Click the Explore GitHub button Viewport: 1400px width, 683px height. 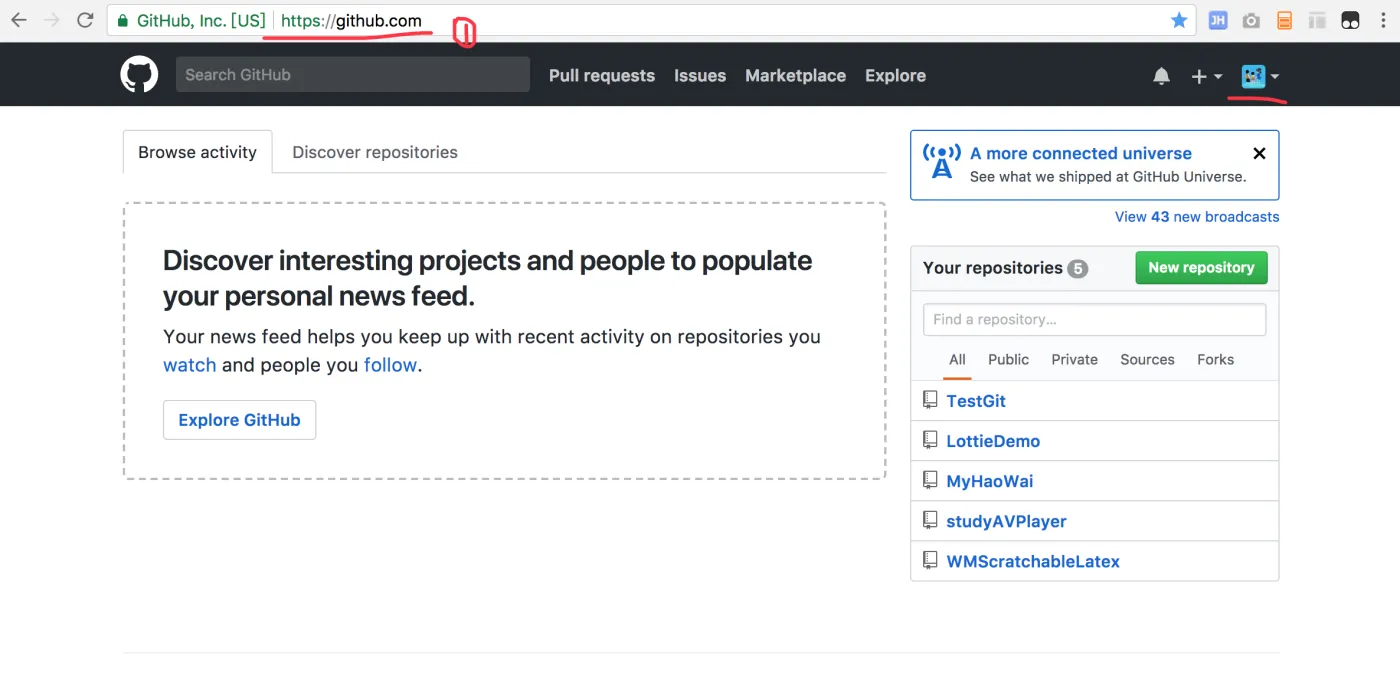click(x=239, y=420)
